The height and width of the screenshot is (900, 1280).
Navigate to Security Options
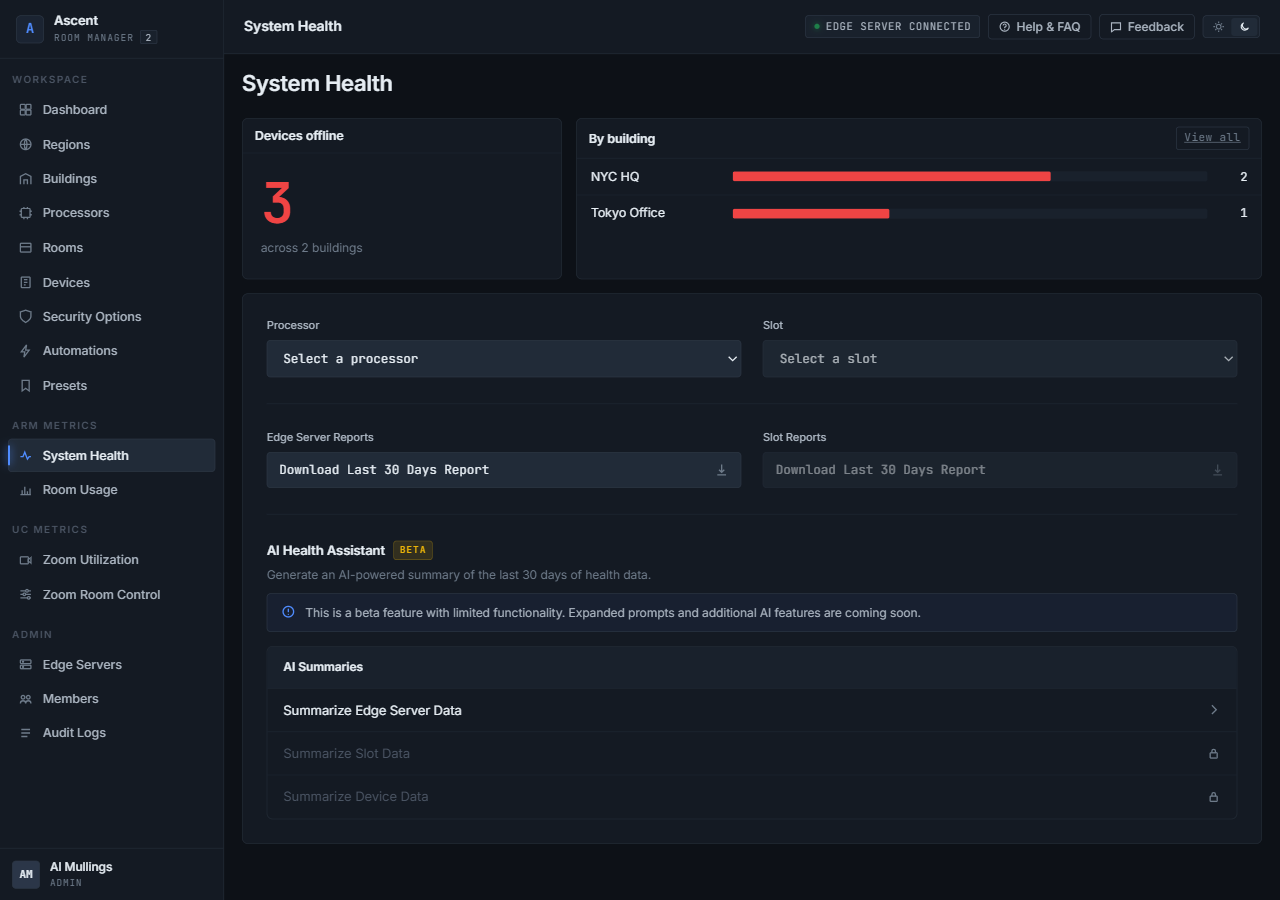click(x=112, y=317)
